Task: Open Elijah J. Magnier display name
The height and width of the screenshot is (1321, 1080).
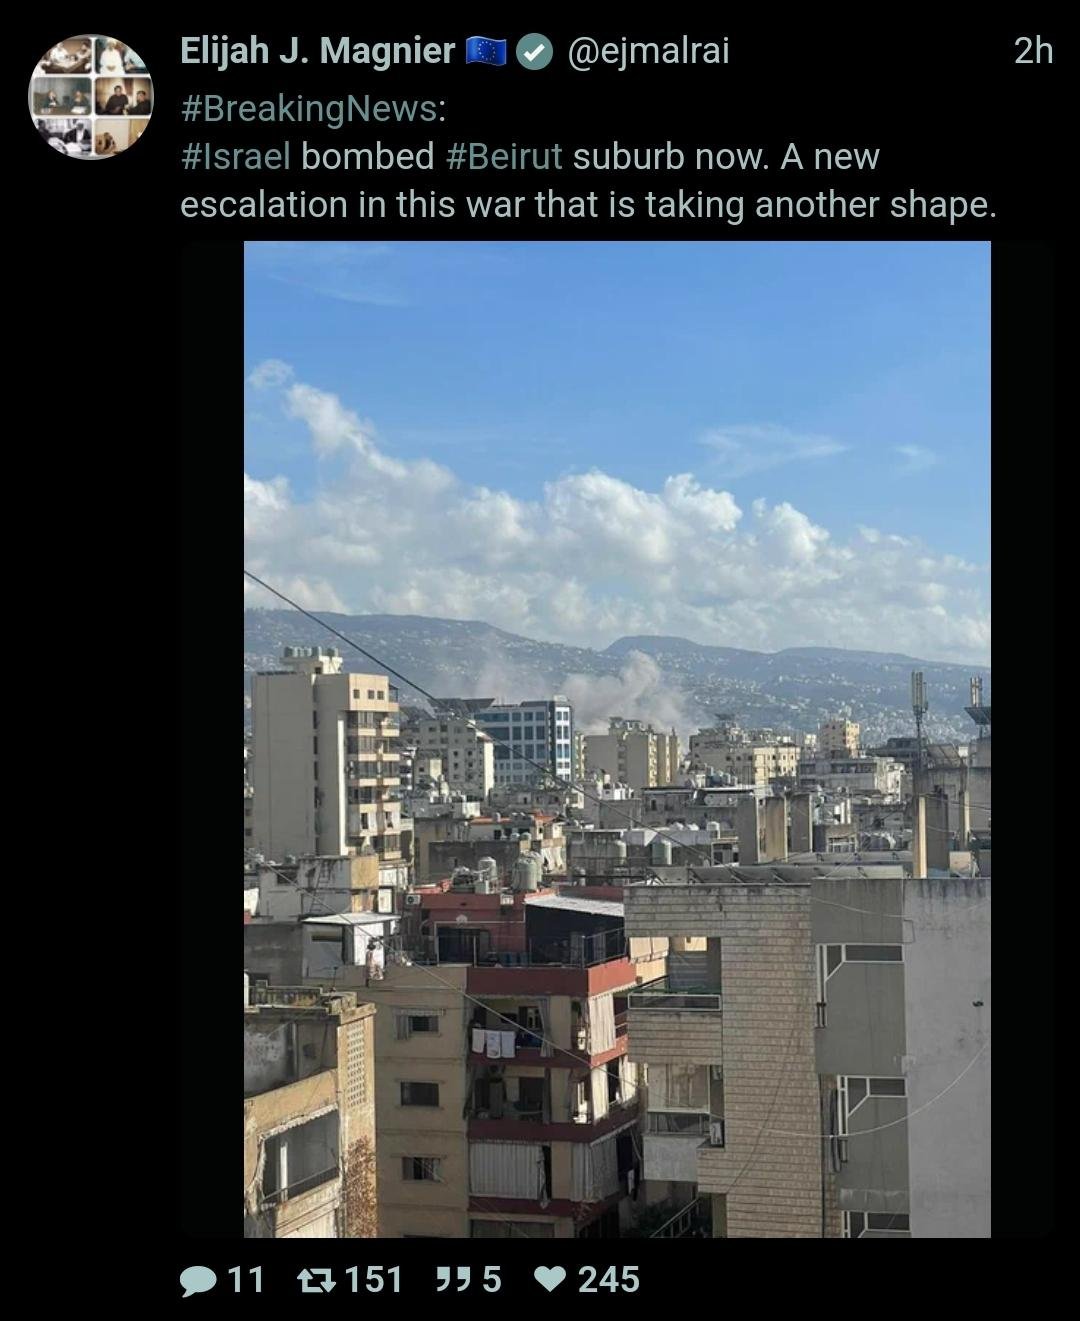Action: (317, 51)
